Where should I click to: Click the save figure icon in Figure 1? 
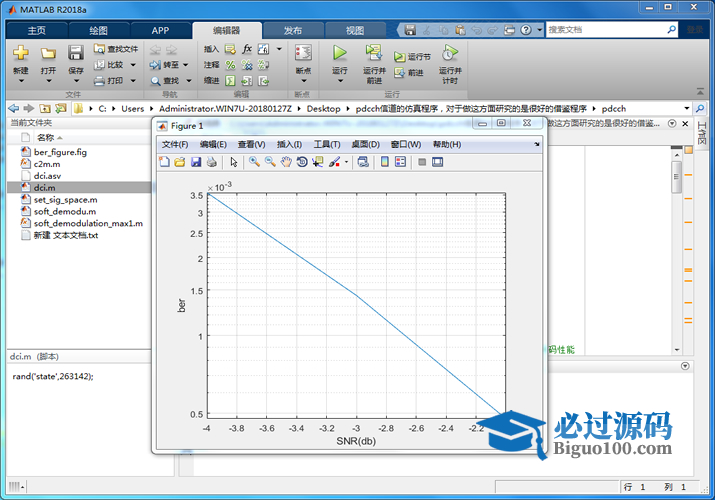click(x=196, y=162)
